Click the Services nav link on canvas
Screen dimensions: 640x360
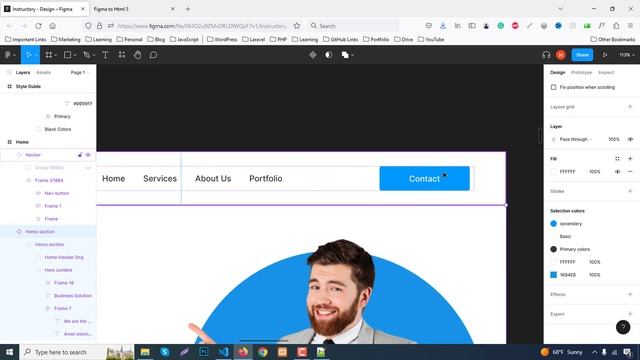160,178
